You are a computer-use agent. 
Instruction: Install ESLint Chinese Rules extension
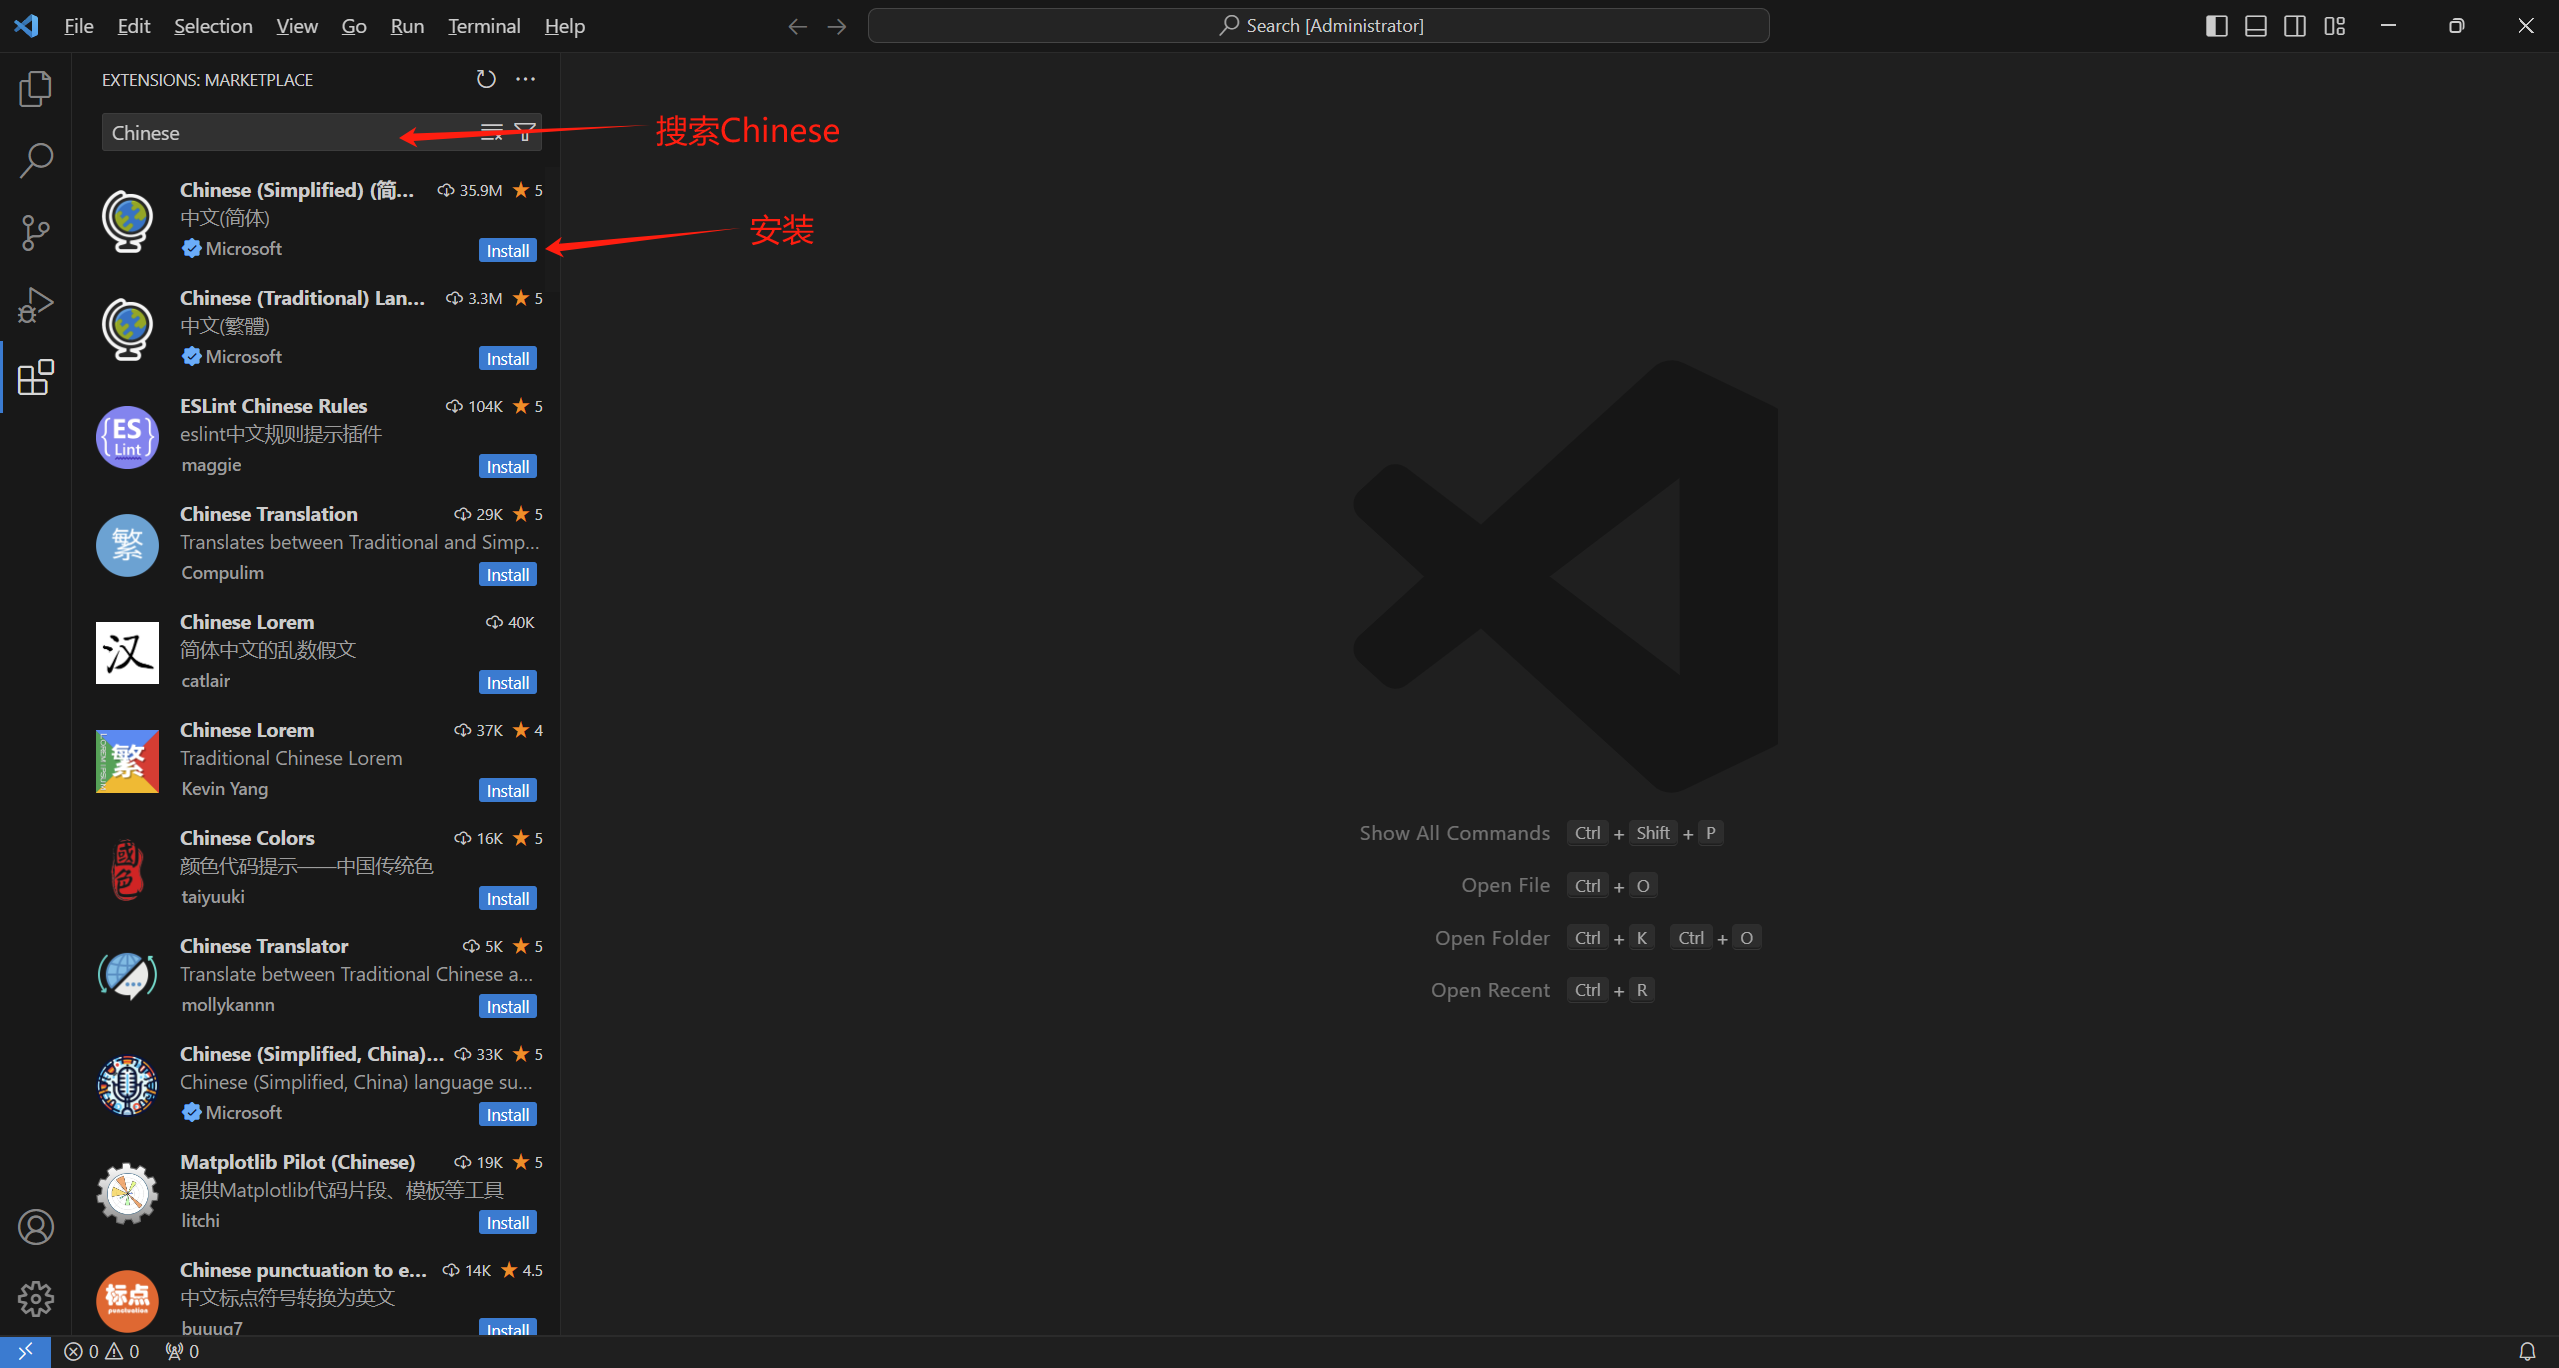[x=507, y=467]
